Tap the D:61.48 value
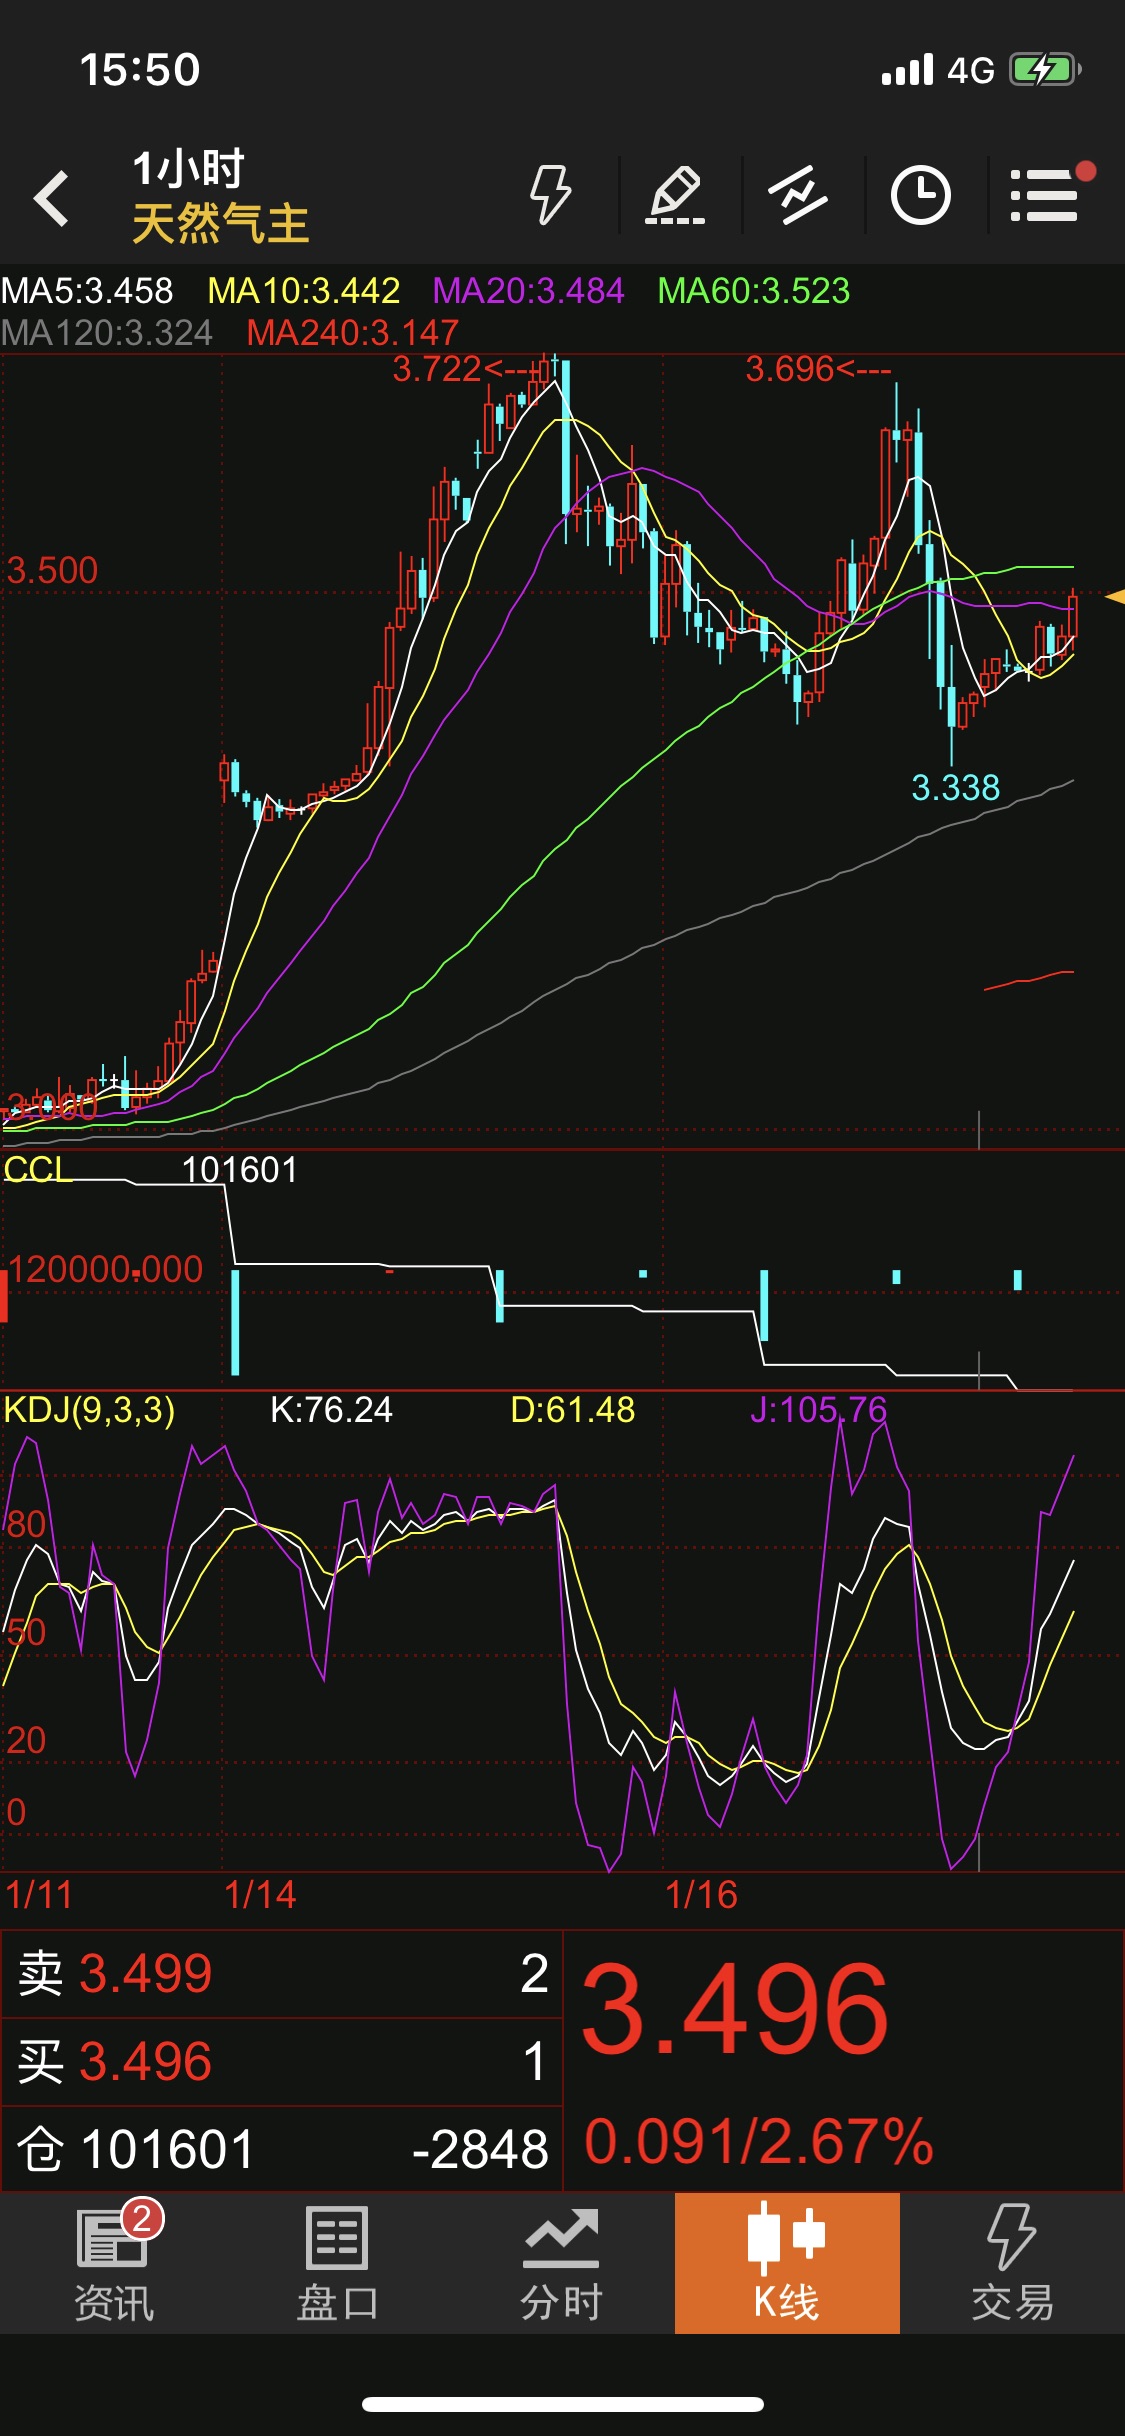The height and width of the screenshot is (2436, 1125). point(573,1410)
